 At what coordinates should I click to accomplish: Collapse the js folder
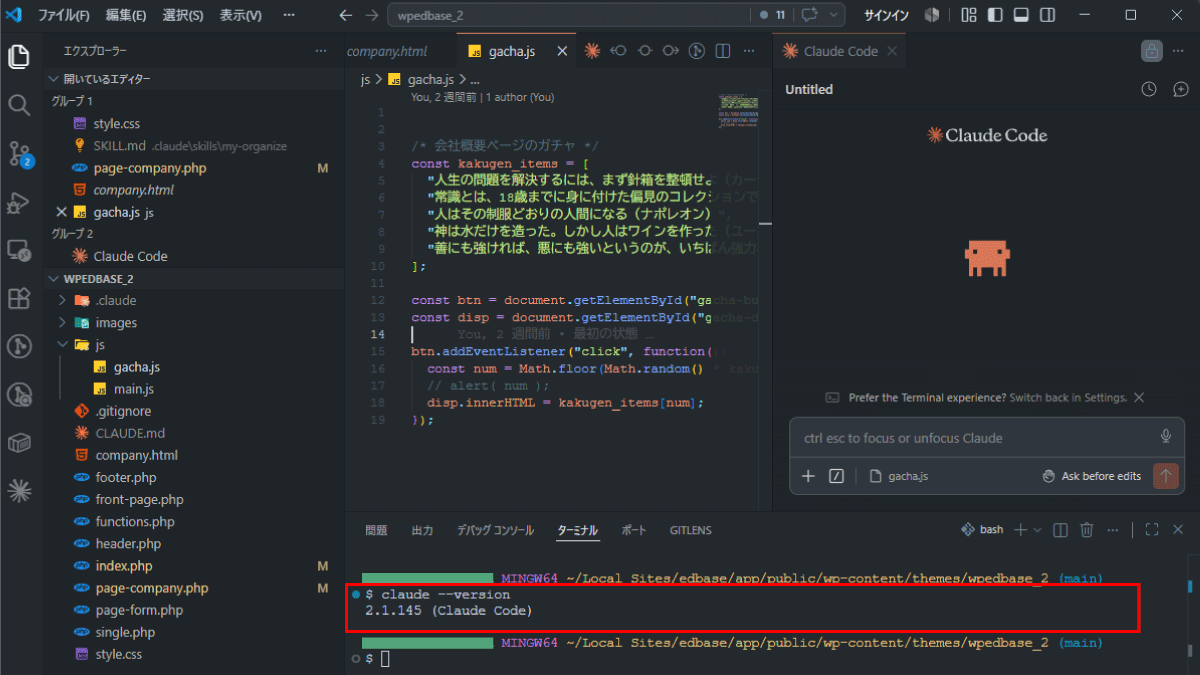click(x=63, y=344)
